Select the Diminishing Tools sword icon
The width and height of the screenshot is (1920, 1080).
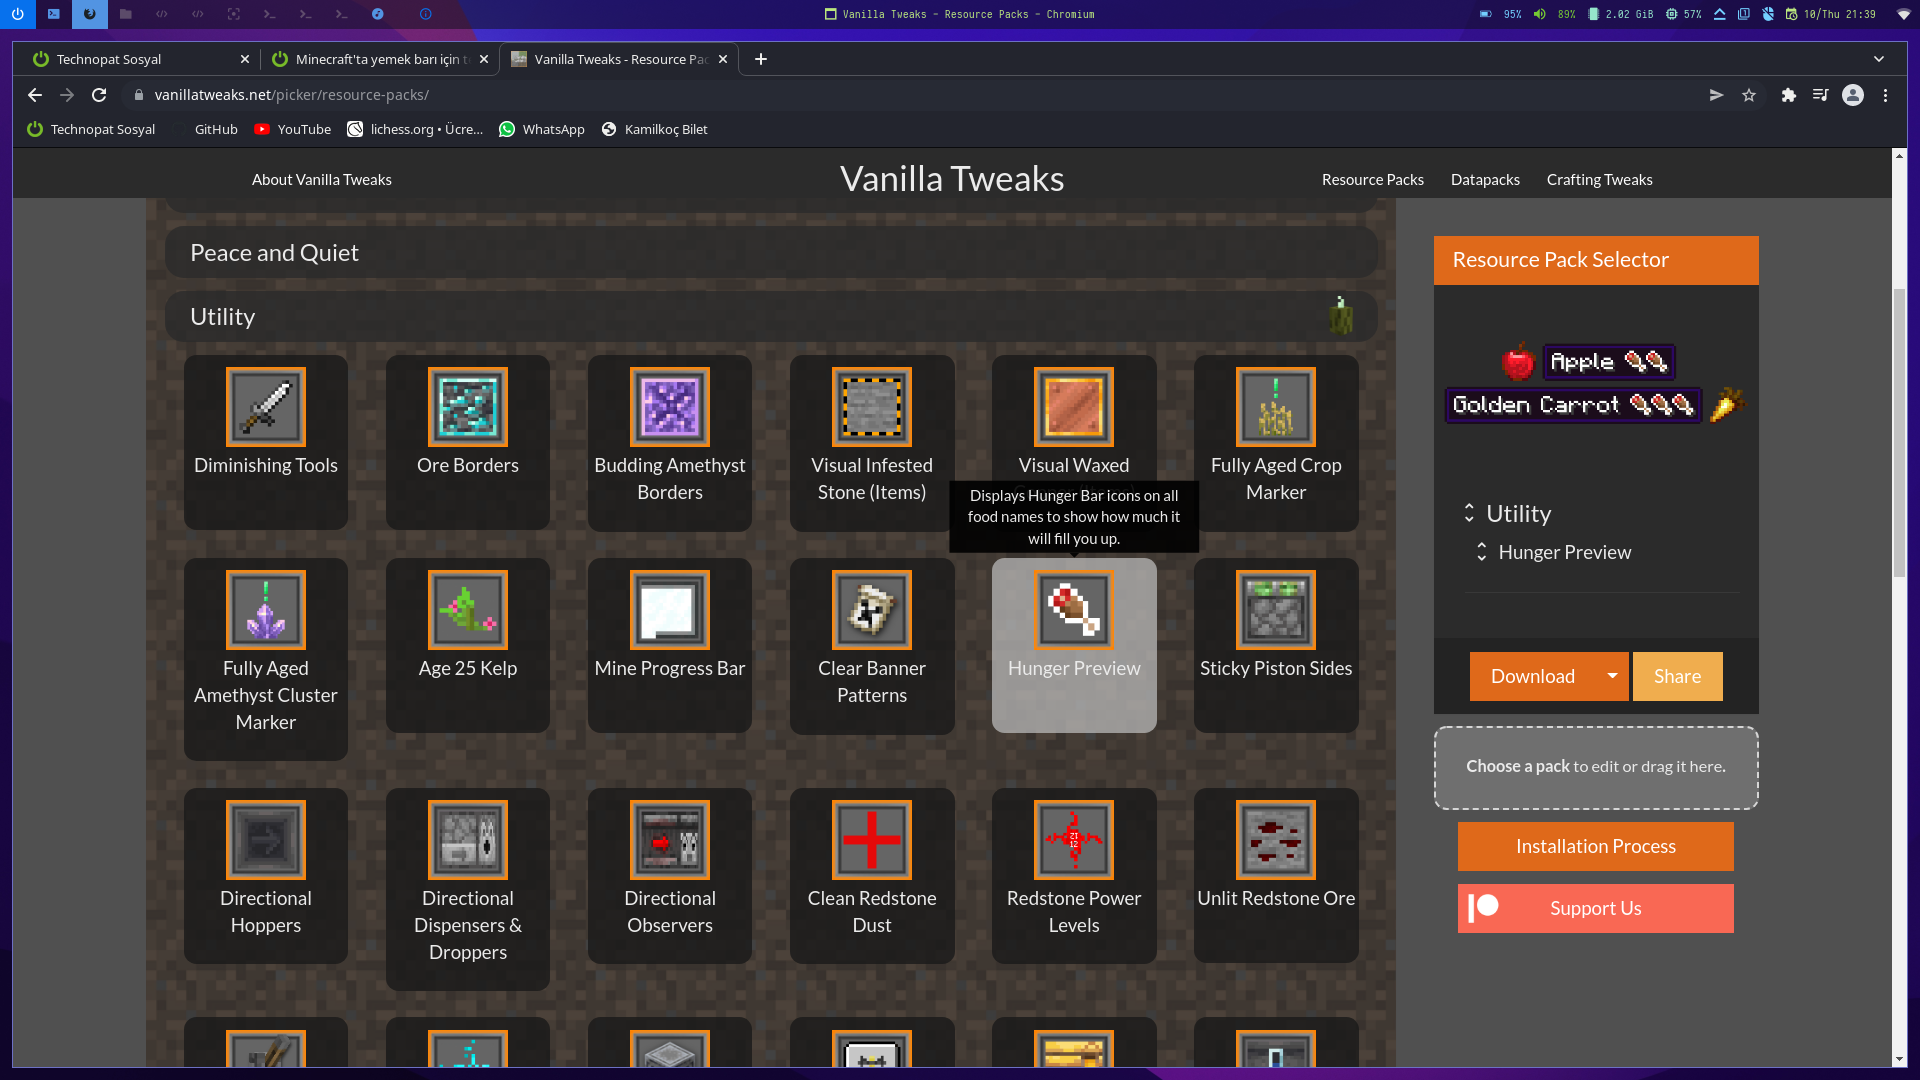(x=265, y=407)
